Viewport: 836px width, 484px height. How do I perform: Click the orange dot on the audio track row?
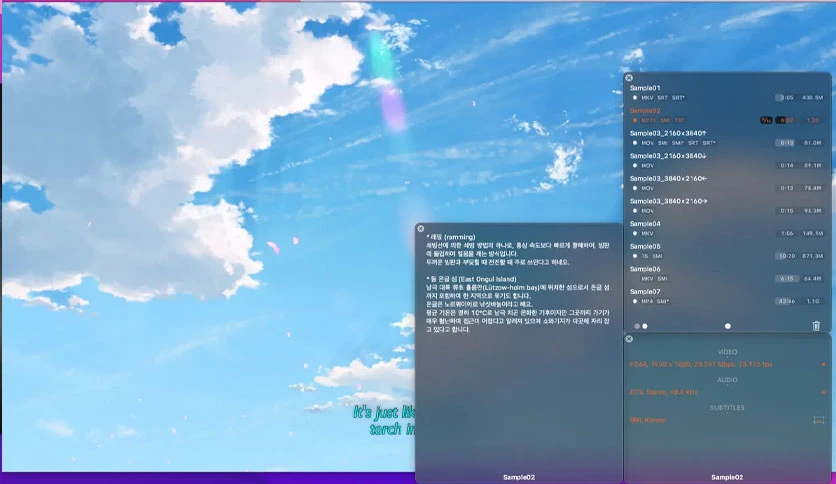pyautogui.click(x=823, y=392)
